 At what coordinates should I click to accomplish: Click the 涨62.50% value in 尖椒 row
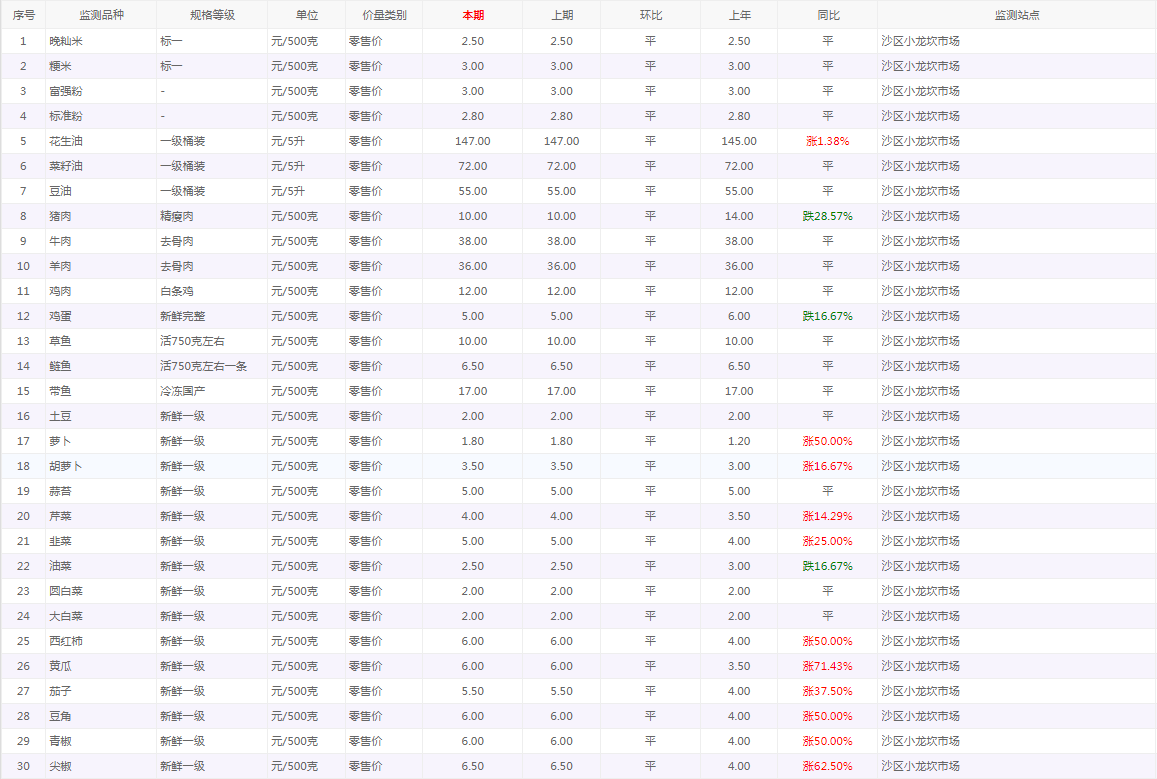(827, 766)
